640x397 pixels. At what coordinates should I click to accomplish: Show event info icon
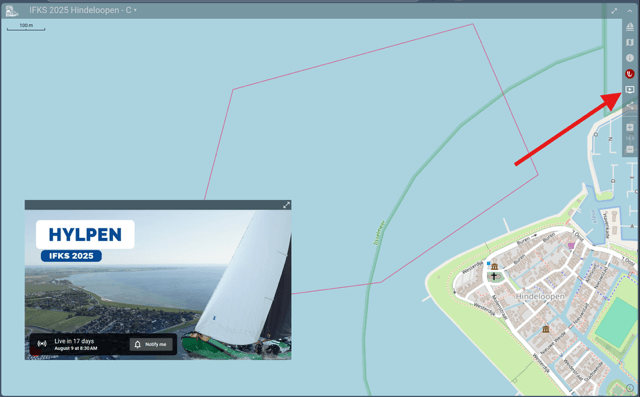coord(630,58)
